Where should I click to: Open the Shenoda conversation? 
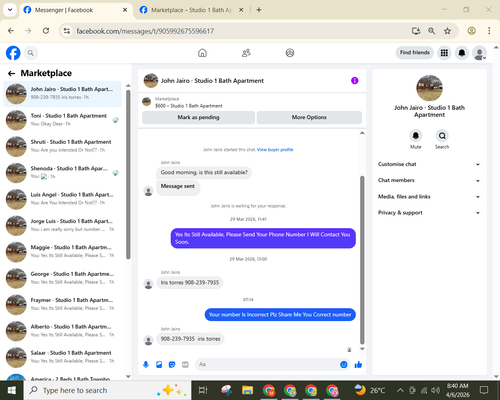pos(62,172)
